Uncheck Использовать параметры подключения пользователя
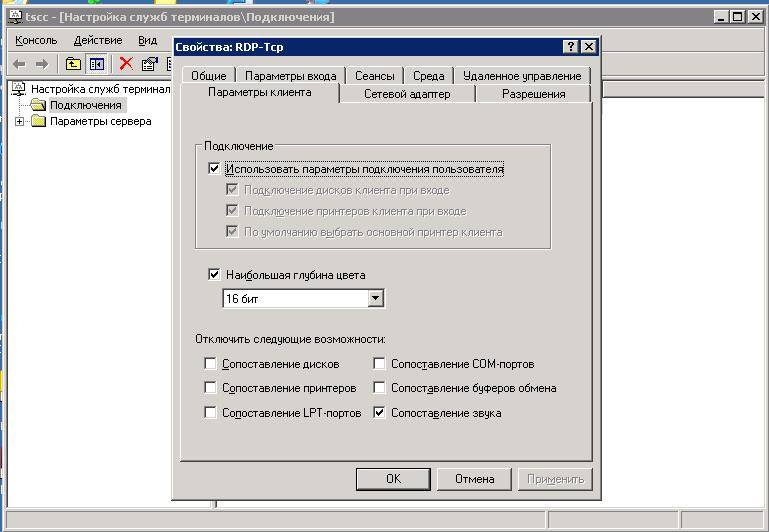 (x=214, y=169)
